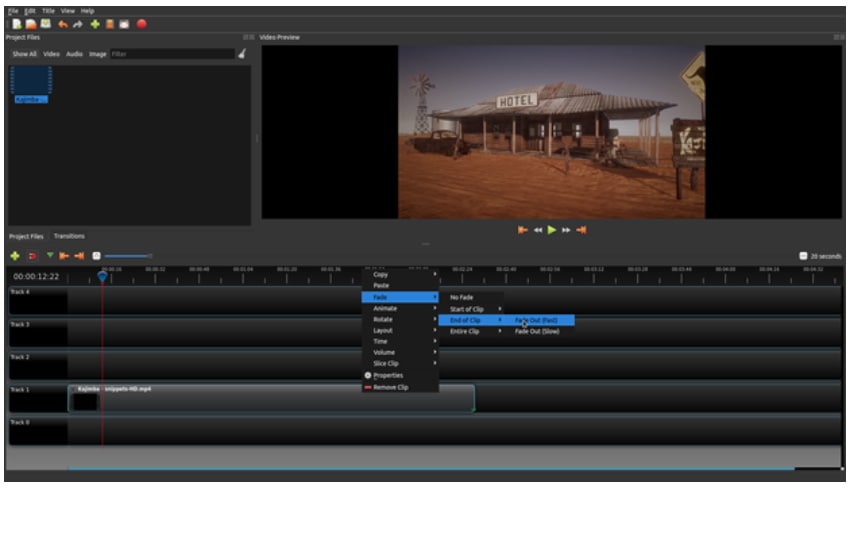Click the 00:00:12:22 timecode display
This screenshot has height=538, width=852.
coord(36,277)
